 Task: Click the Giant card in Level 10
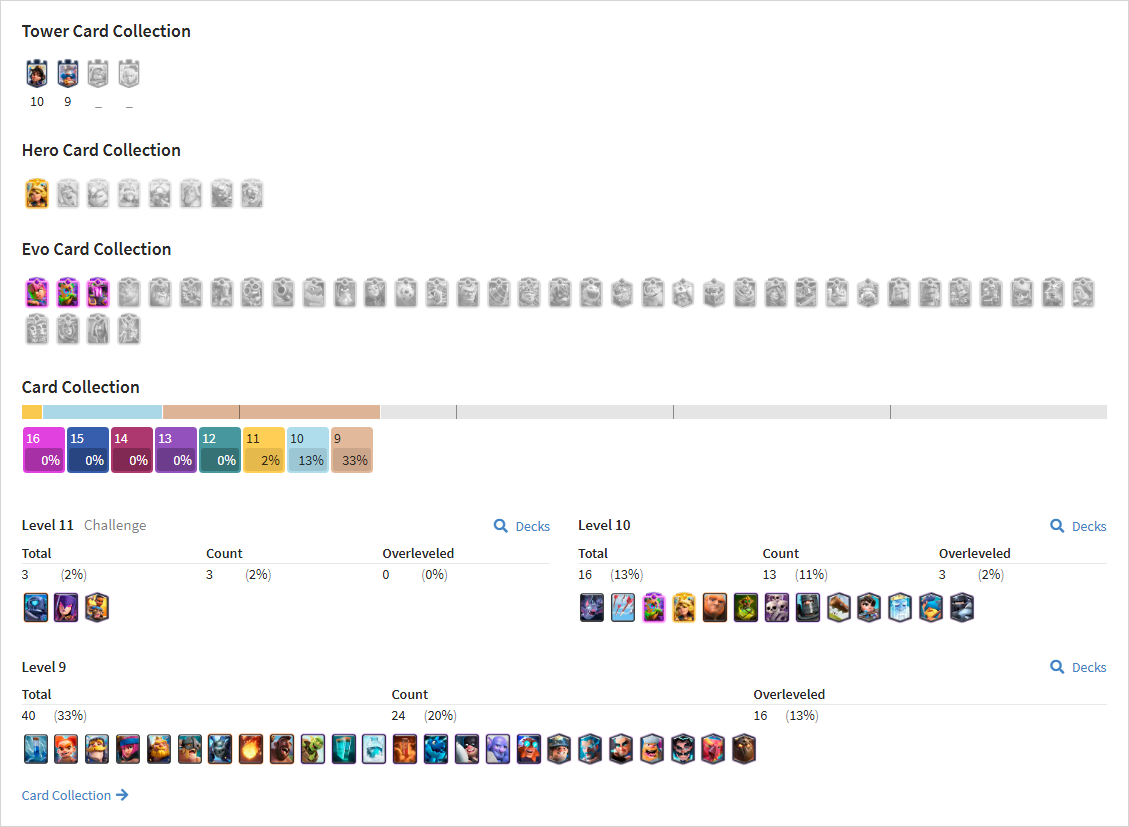pyautogui.click(x=715, y=607)
